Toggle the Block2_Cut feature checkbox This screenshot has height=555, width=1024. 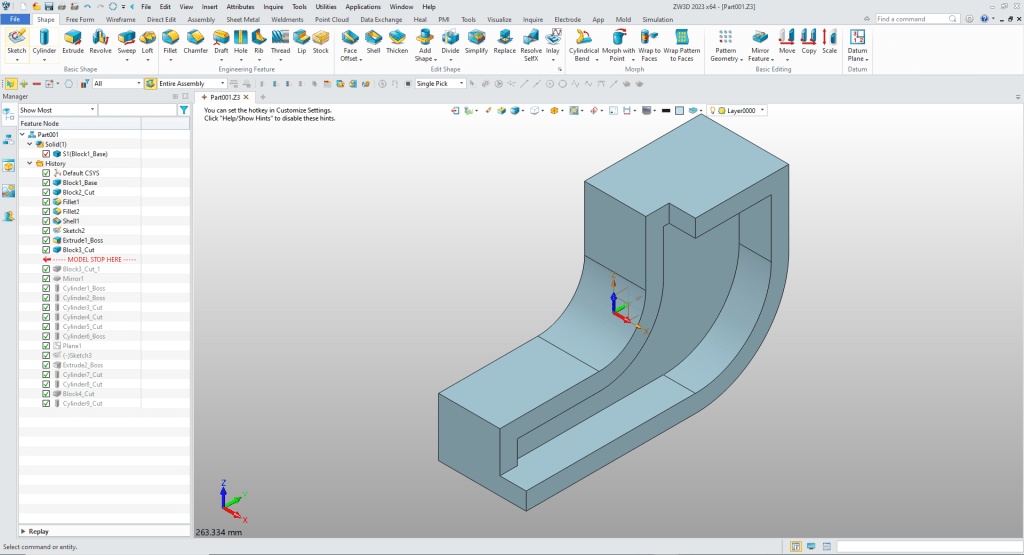click(x=46, y=192)
